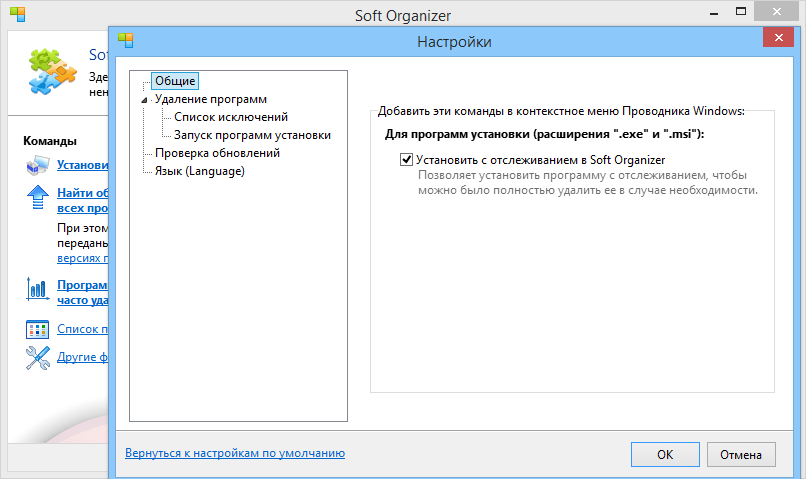The height and width of the screenshot is (479, 806).
Task: Close the Soft Organizer main window
Action: (x=777, y=11)
